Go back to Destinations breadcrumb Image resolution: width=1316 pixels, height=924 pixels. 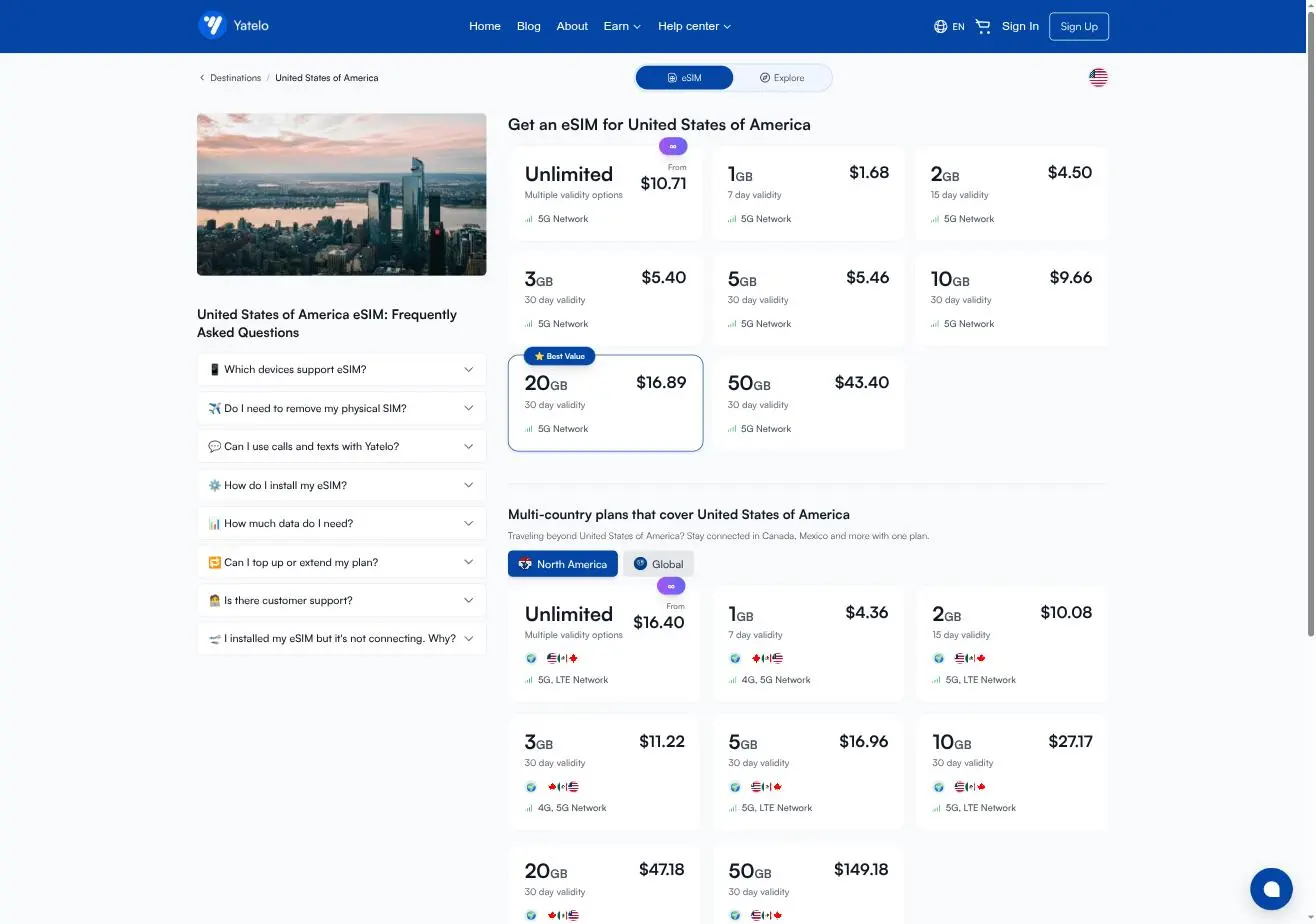coord(236,78)
